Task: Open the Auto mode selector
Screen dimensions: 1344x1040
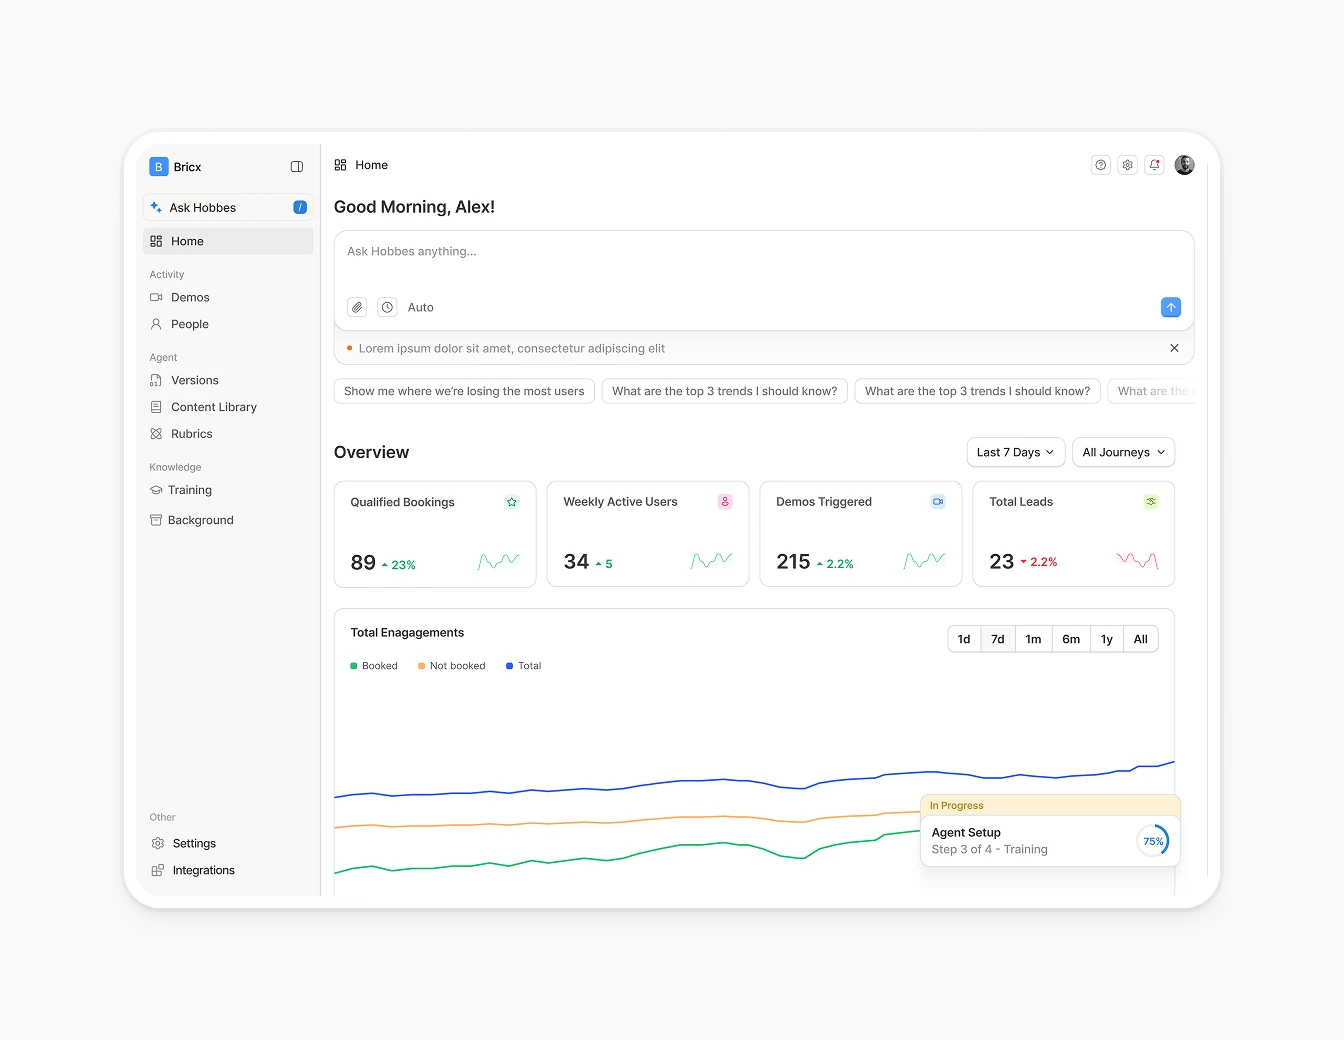Action: [420, 308]
